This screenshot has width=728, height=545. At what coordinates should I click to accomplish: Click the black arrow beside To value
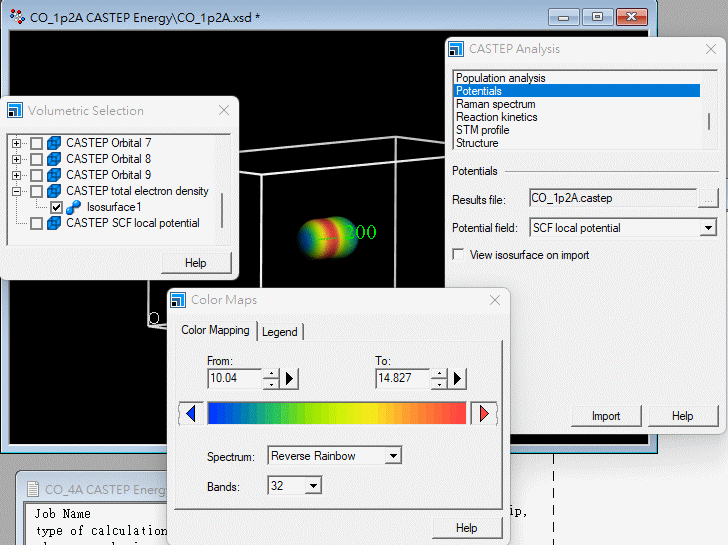tap(458, 379)
